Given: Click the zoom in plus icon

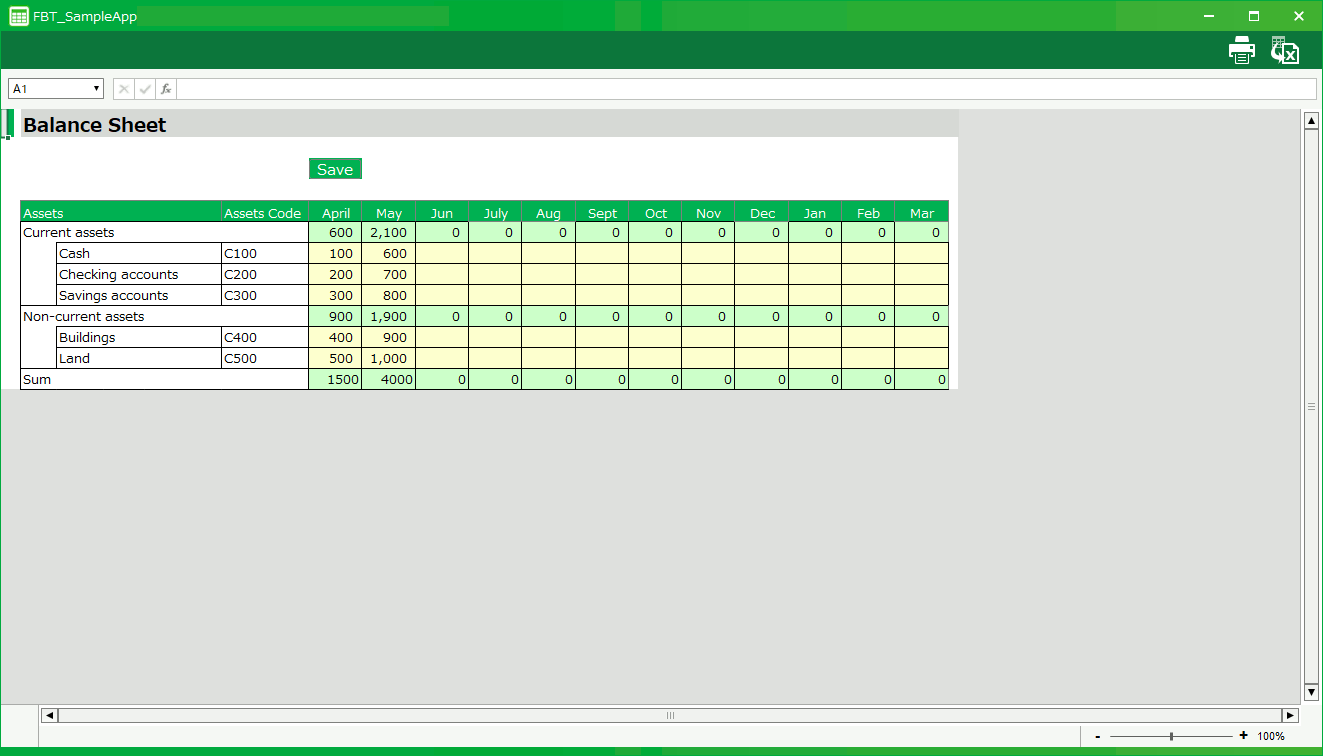Looking at the screenshot, I should coord(1243,736).
